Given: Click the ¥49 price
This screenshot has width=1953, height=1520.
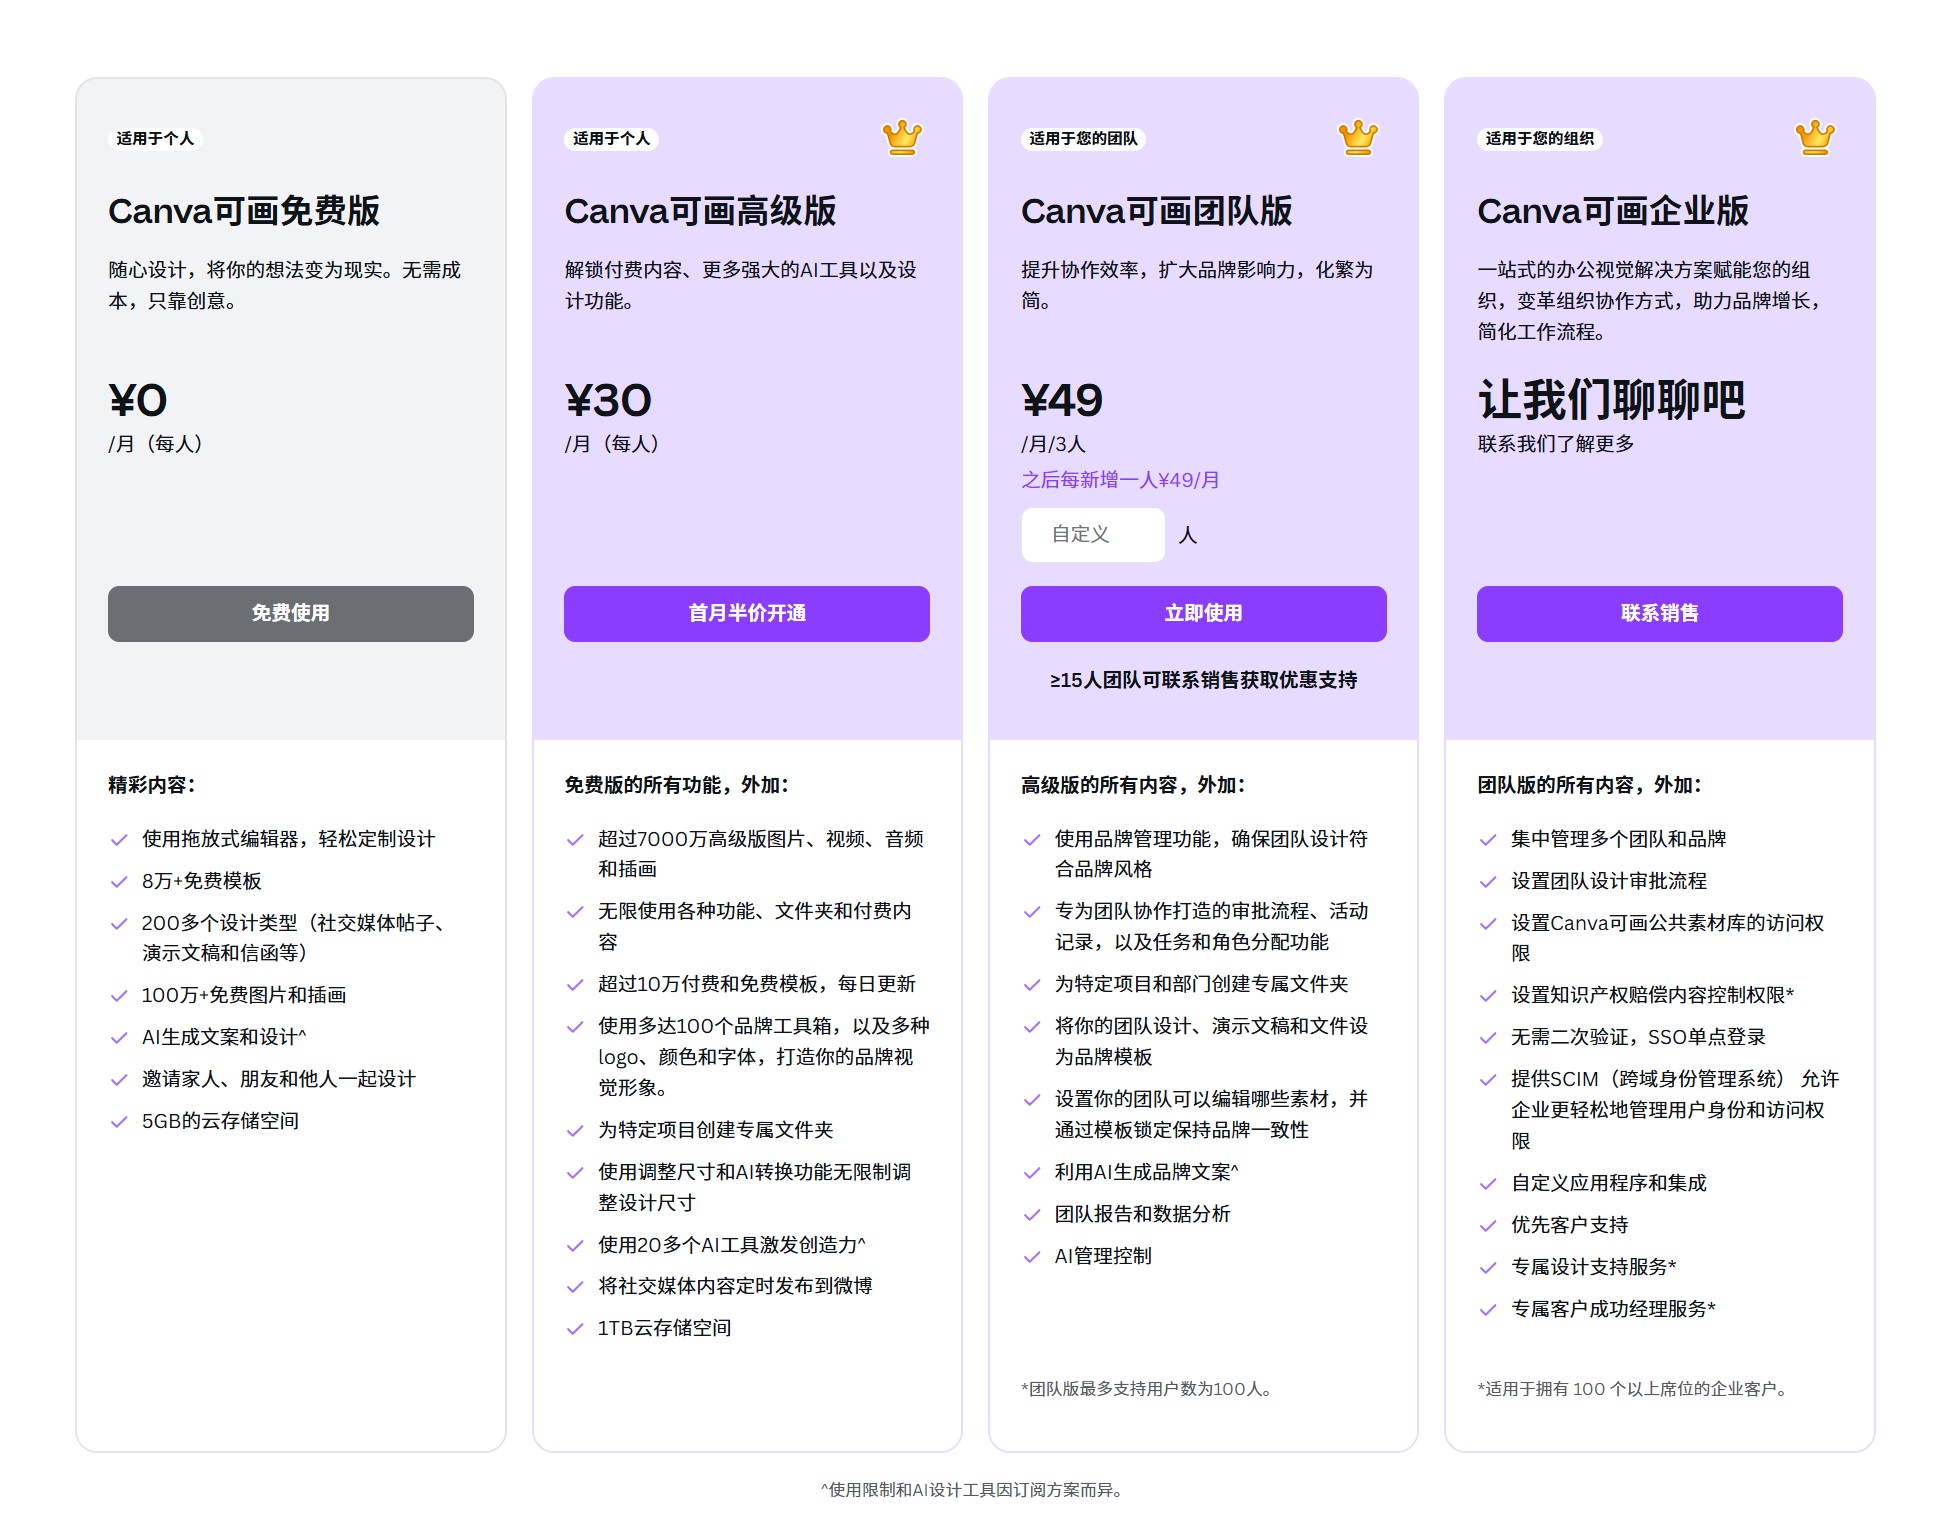Looking at the screenshot, I should (1062, 401).
